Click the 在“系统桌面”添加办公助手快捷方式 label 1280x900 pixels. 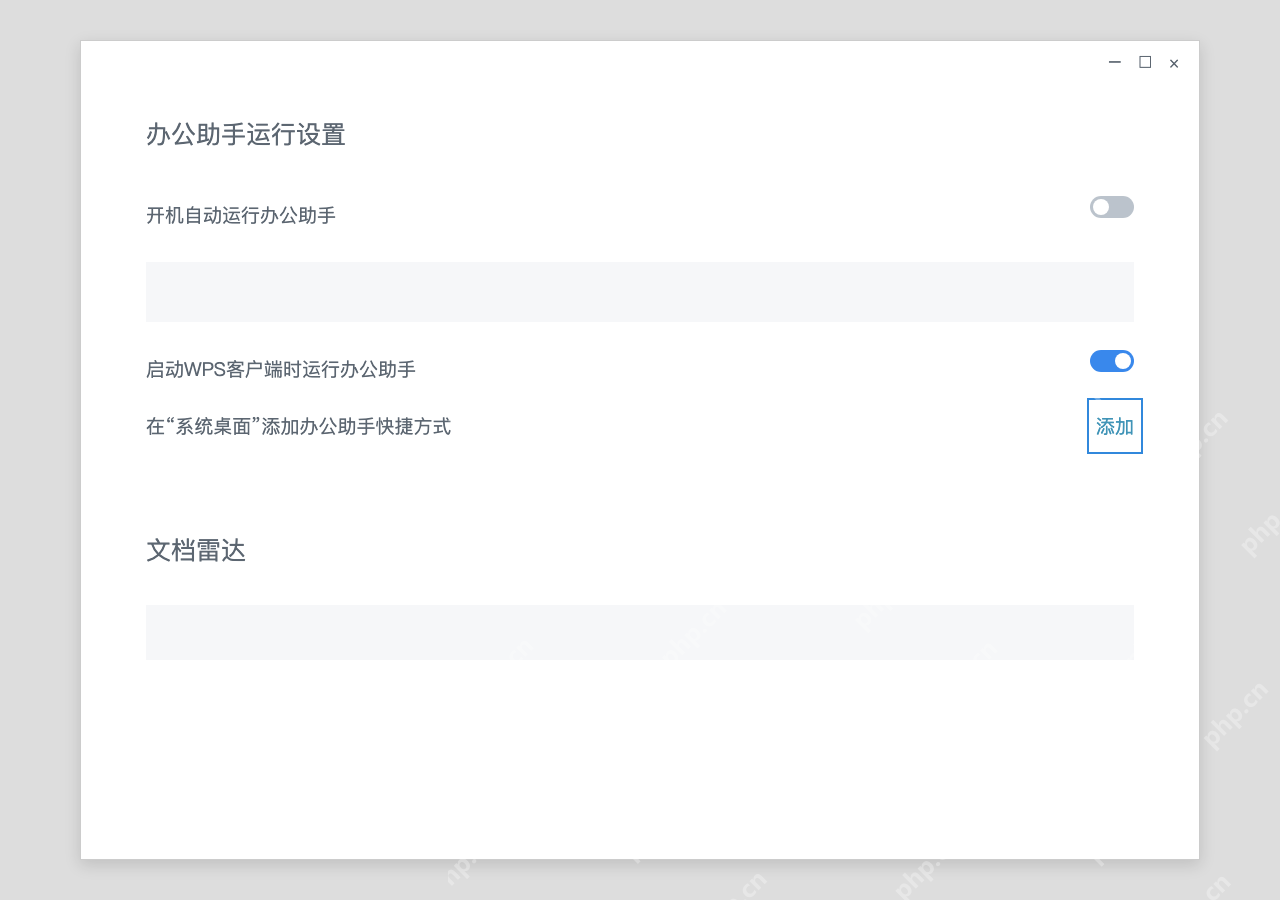click(x=299, y=427)
